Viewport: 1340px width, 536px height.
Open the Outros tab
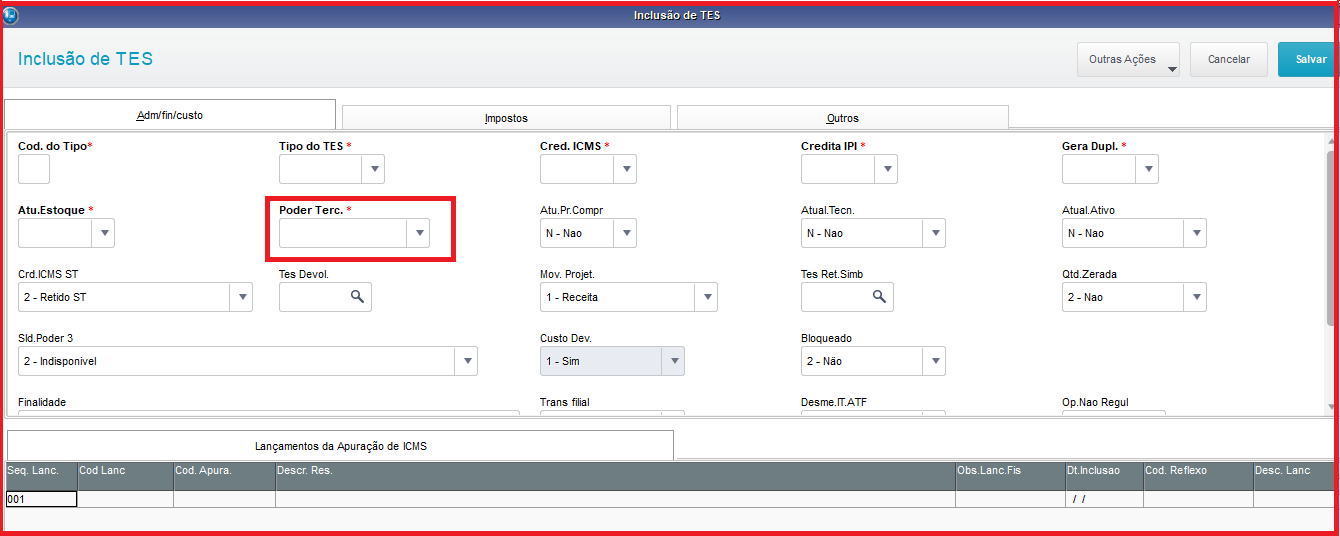[842, 118]
